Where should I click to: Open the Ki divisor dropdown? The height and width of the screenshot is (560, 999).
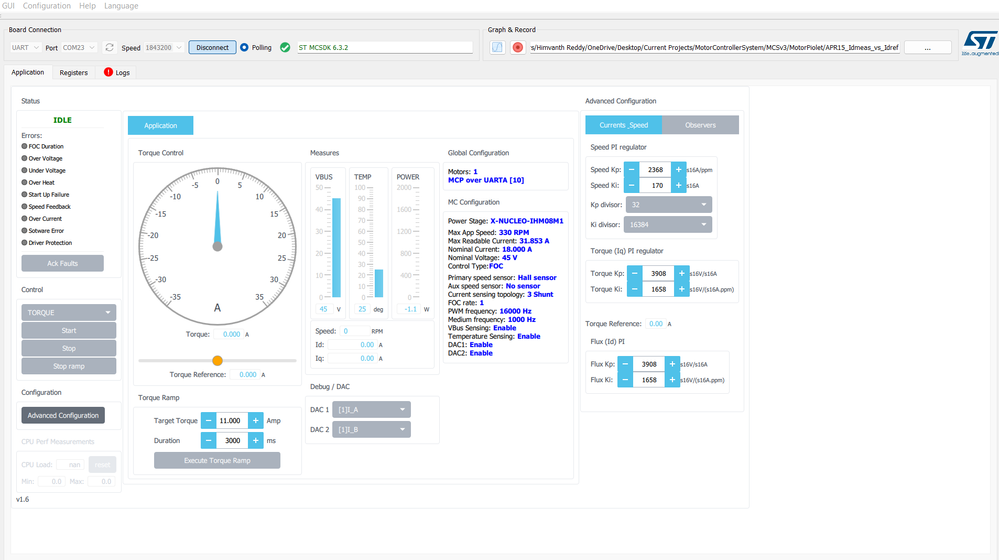pos(668,224)
